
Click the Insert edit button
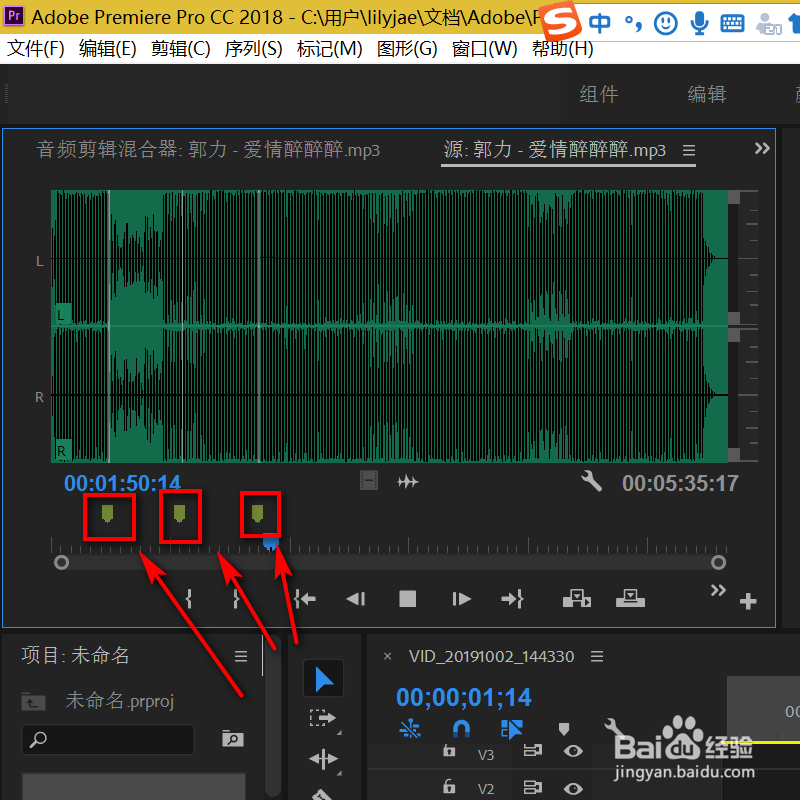577,598
